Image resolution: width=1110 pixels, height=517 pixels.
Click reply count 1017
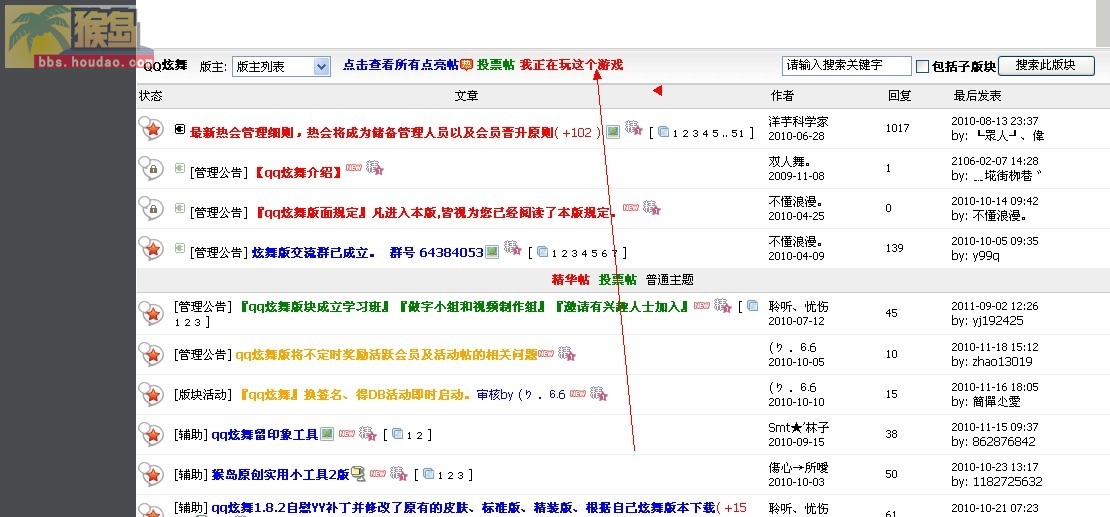pos(898,128)
